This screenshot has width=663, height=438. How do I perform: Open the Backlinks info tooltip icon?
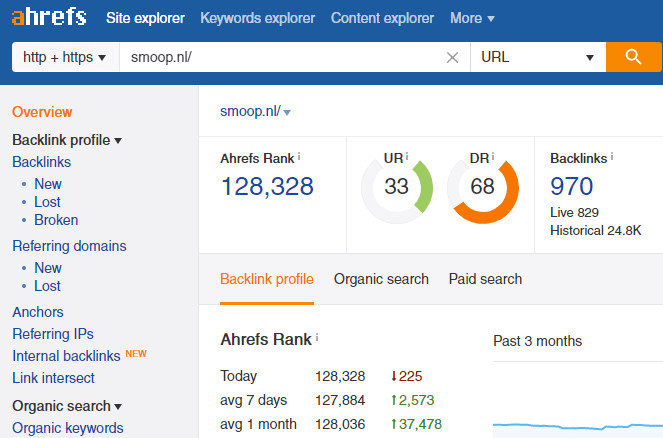pos(611,157)
